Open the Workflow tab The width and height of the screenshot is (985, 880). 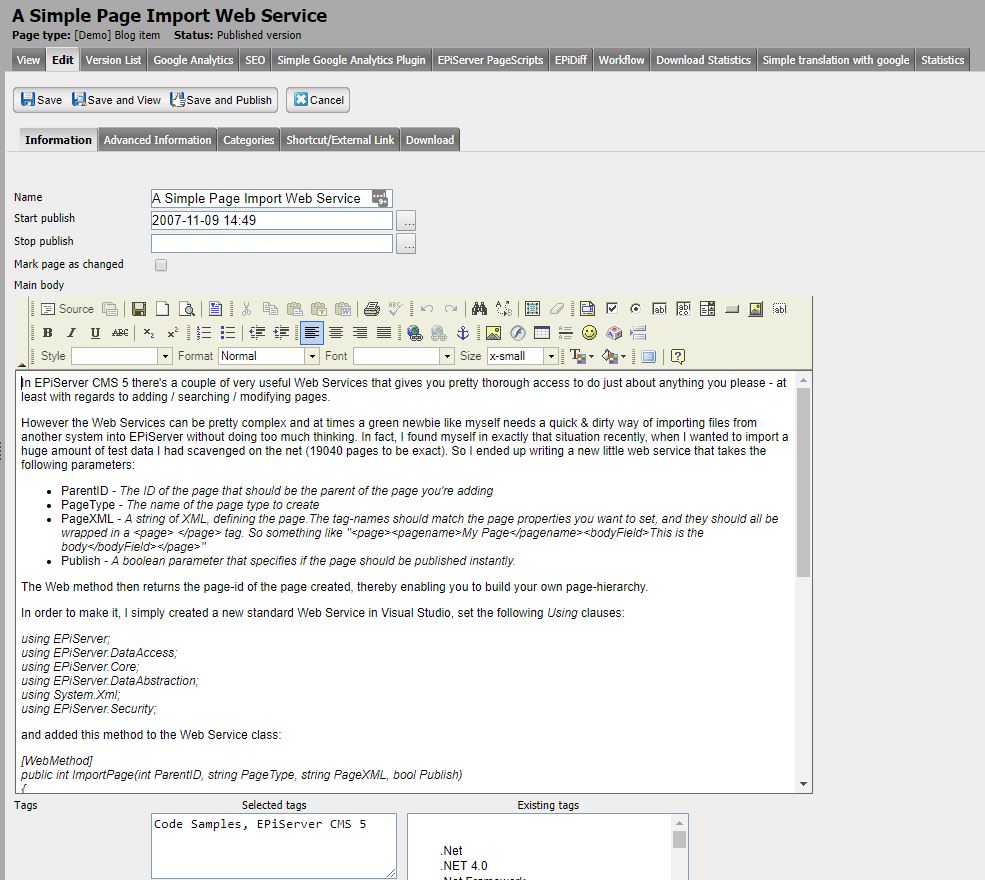point(621,59)
